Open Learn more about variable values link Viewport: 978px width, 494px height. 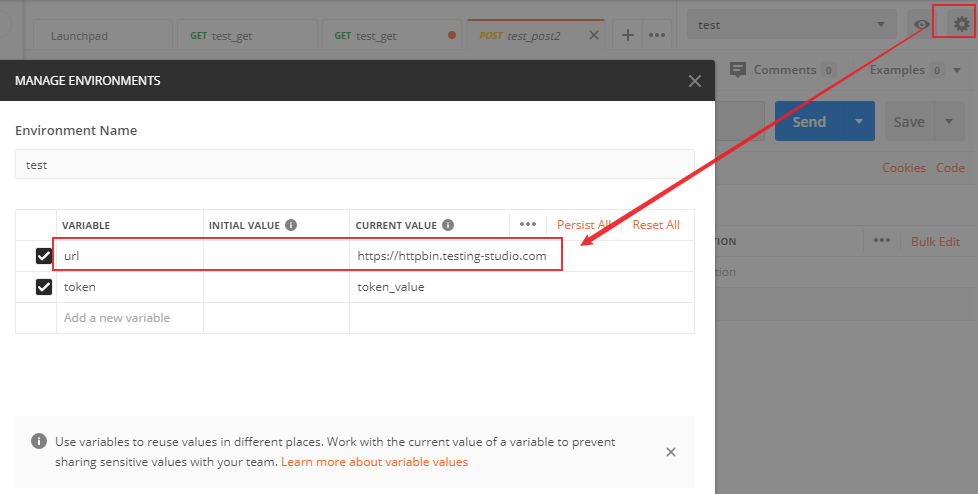pos(374,462)
